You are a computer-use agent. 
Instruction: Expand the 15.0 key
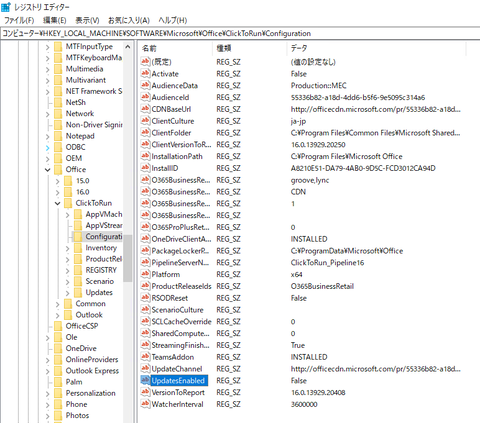pyautogui.click(x=57, y=181)
